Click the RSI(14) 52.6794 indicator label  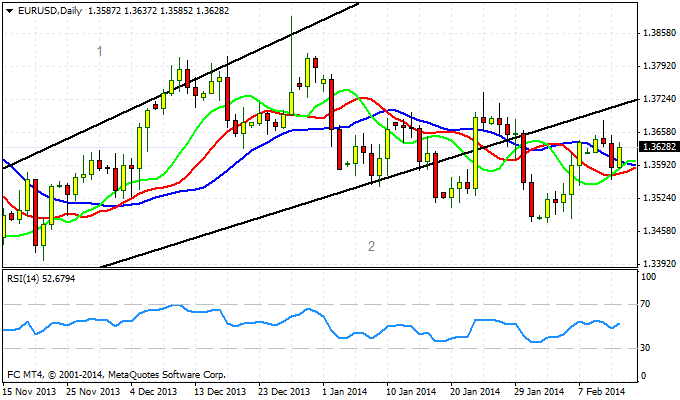tap(41, 279)
